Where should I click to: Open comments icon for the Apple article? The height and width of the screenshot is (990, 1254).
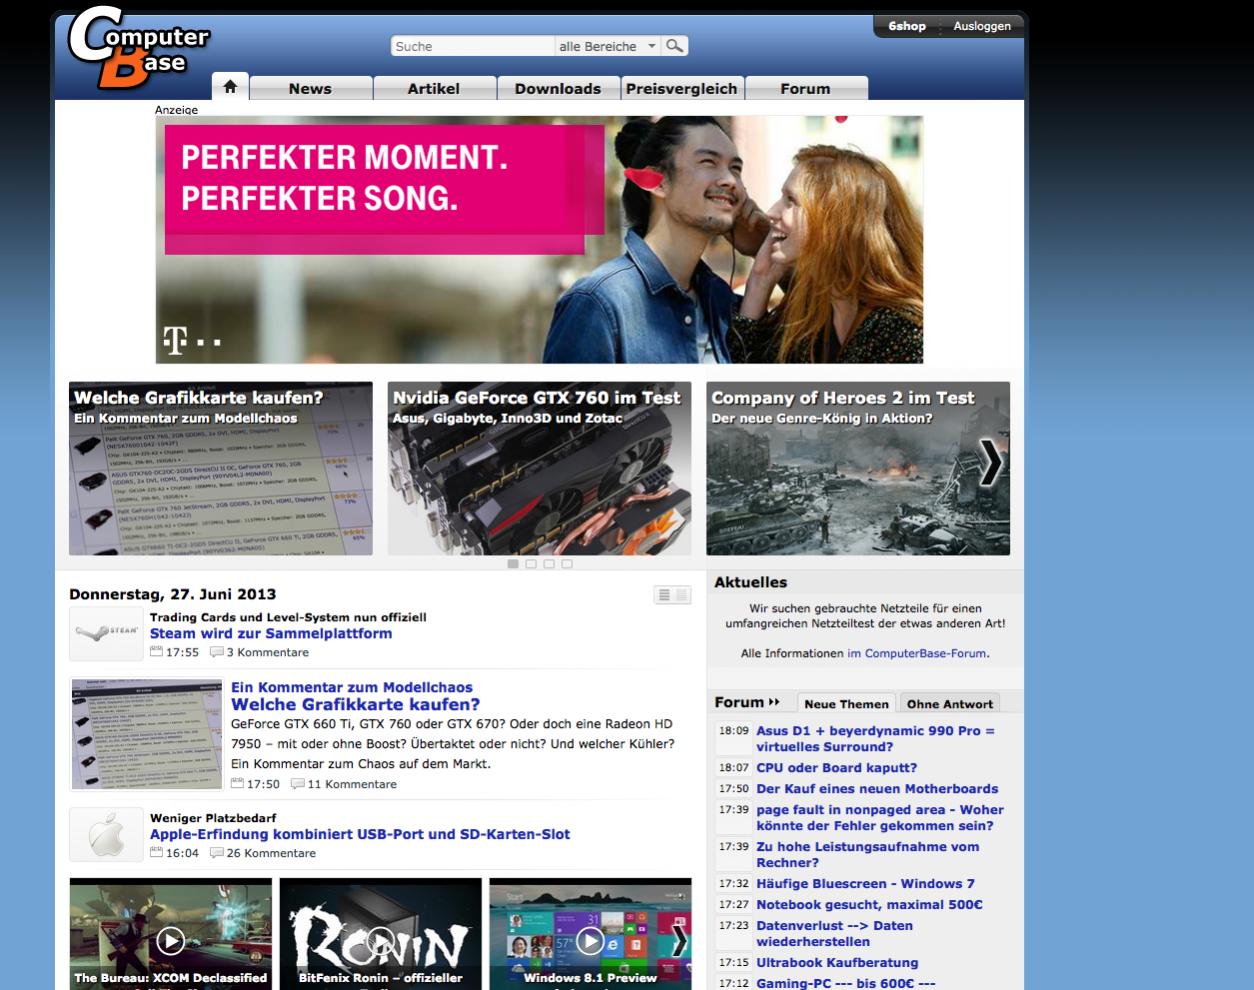tap(216, 853)
